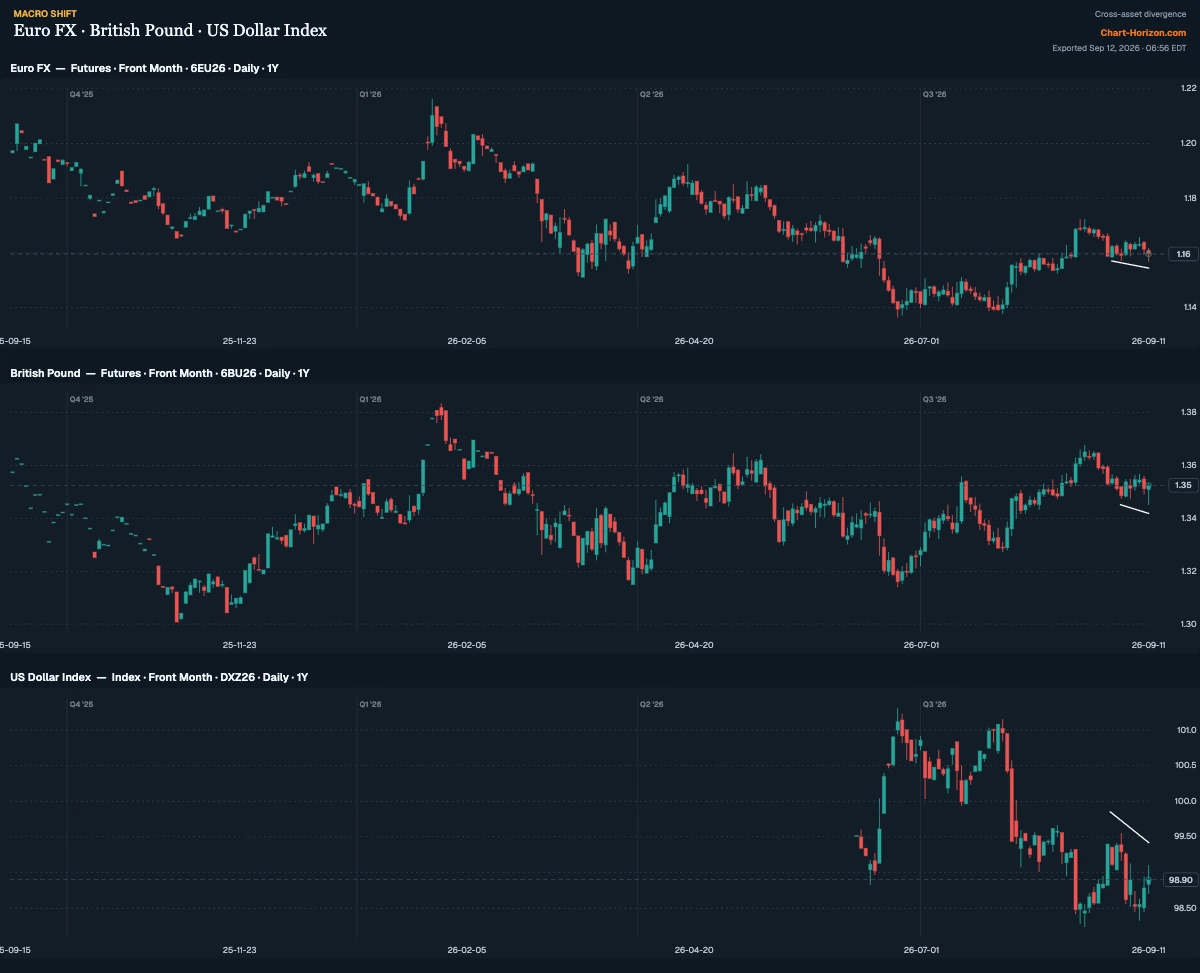The width and height of the screenshot is (1200, 973).
Task: Click Q4 '25 marker in British Pound panel
Action: tap(81, 399)
